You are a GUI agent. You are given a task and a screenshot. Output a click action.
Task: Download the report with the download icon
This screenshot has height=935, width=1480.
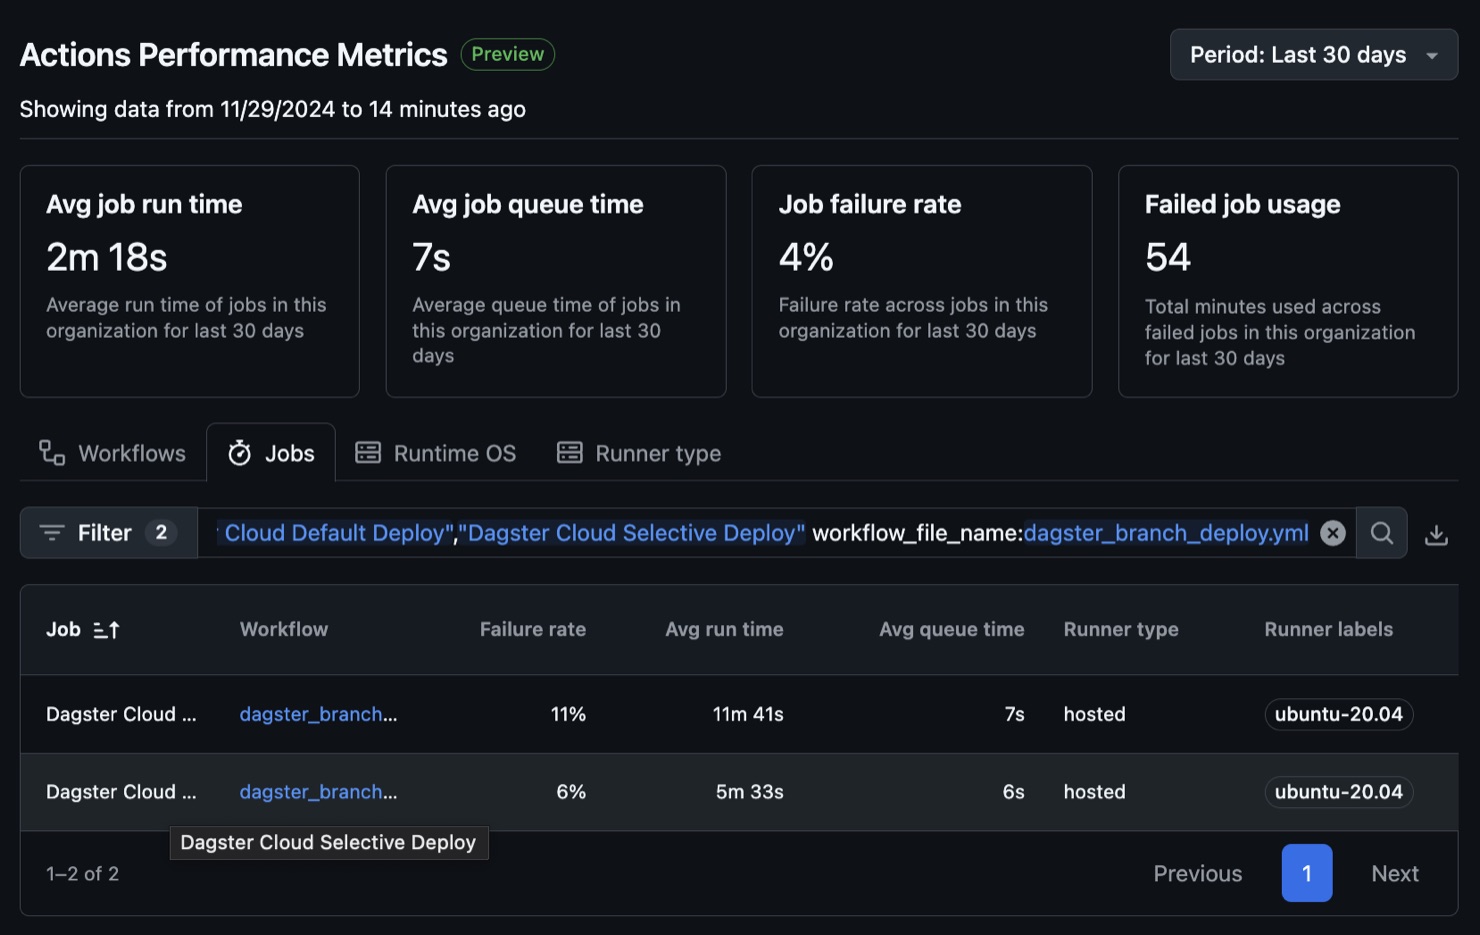(1436, 534)
